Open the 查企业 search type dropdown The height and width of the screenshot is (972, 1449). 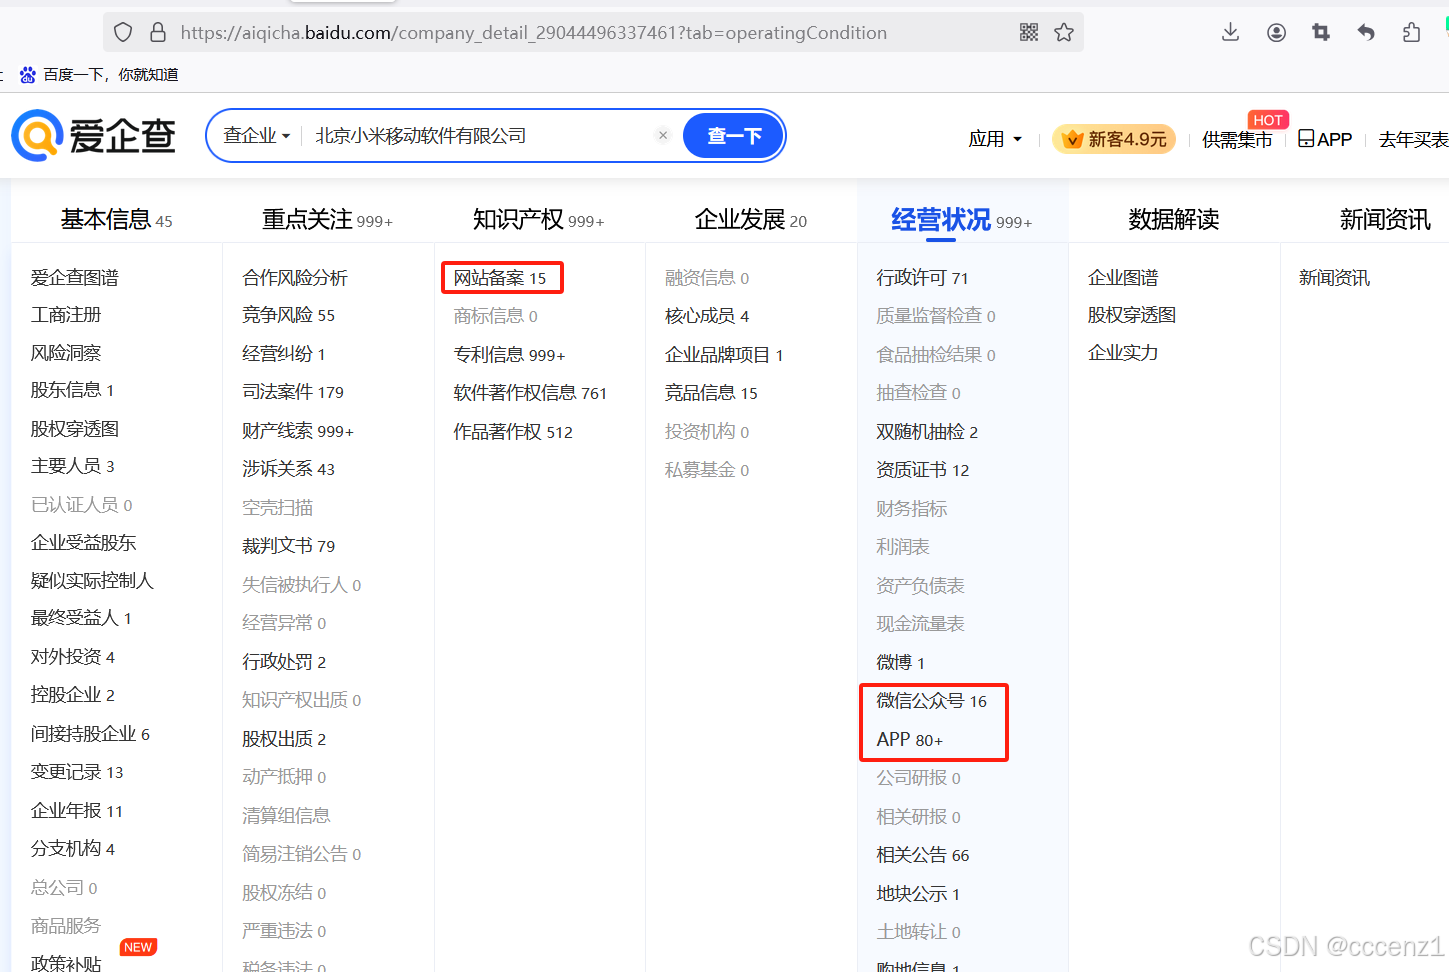tap(256, 135)
